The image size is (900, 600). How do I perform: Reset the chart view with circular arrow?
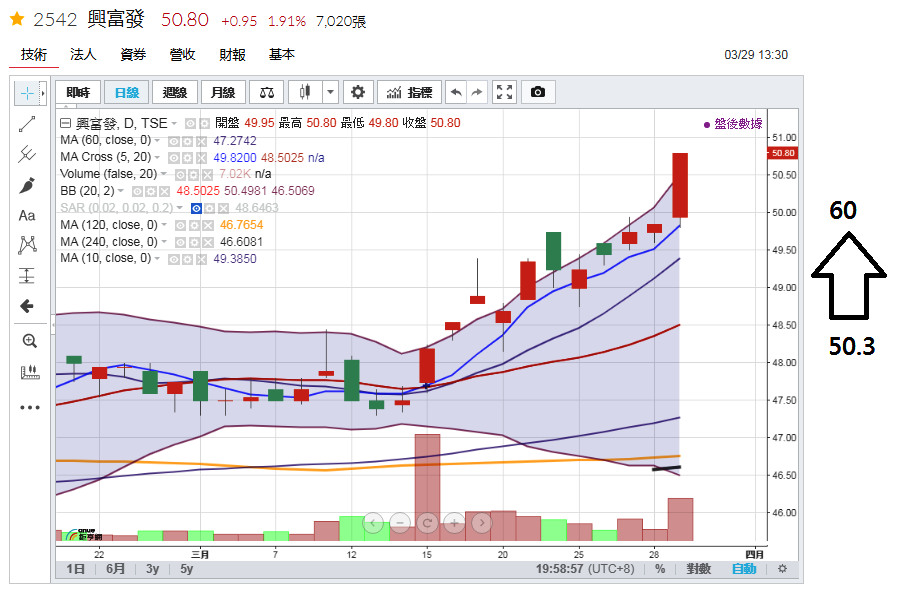tap(427, 522)
